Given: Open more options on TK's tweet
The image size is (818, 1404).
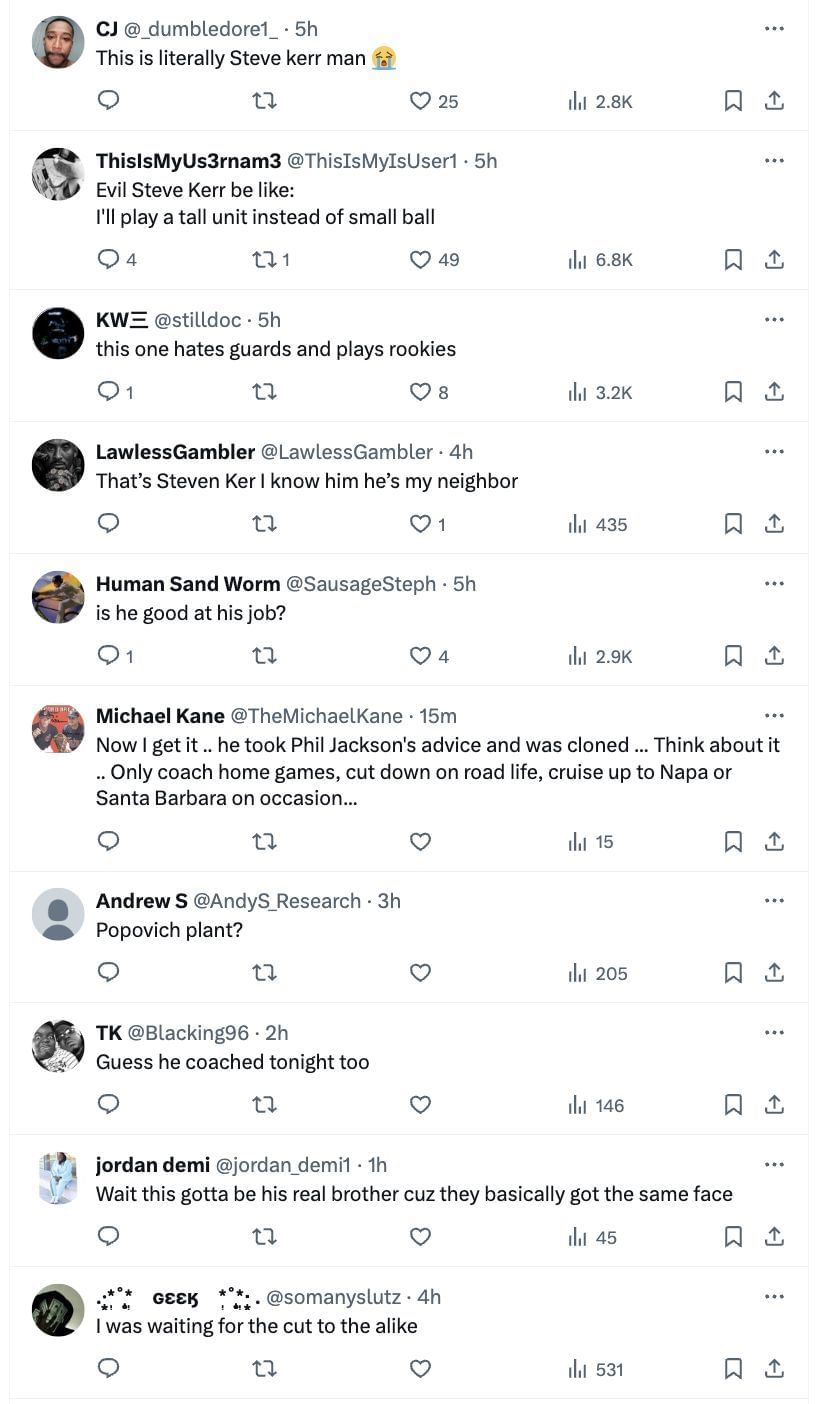Looking at the screenshot, I should 774,1032.
